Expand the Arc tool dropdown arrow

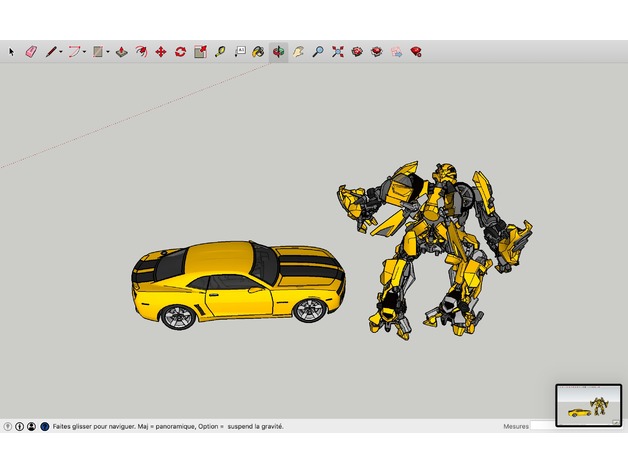(85, 52)
